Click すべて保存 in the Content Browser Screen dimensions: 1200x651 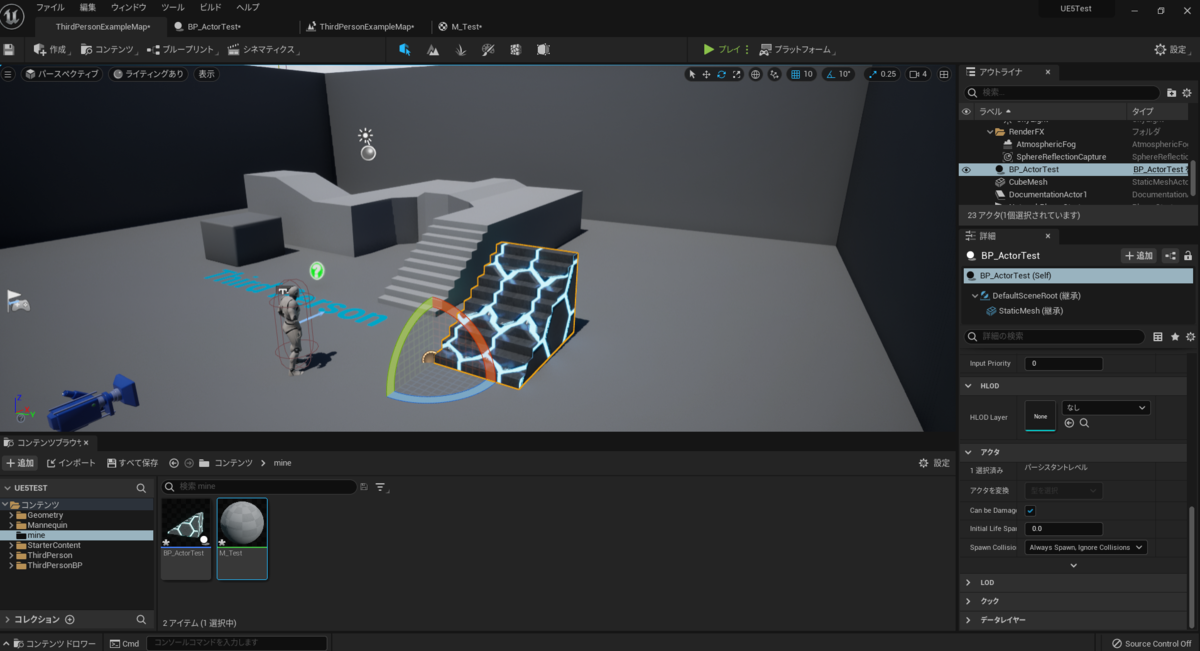pyautogui.click(x=131, y=463)
